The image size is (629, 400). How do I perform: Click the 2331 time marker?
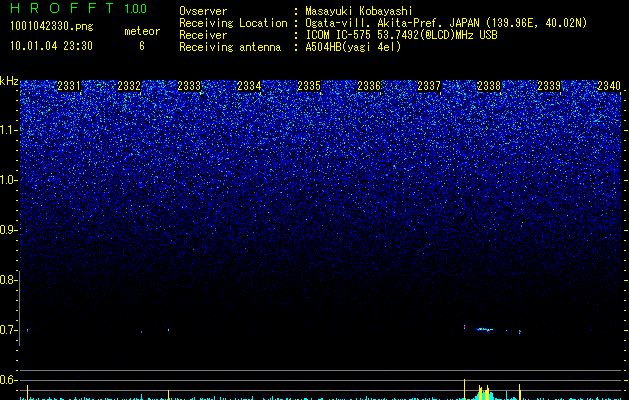click(69, 86)
